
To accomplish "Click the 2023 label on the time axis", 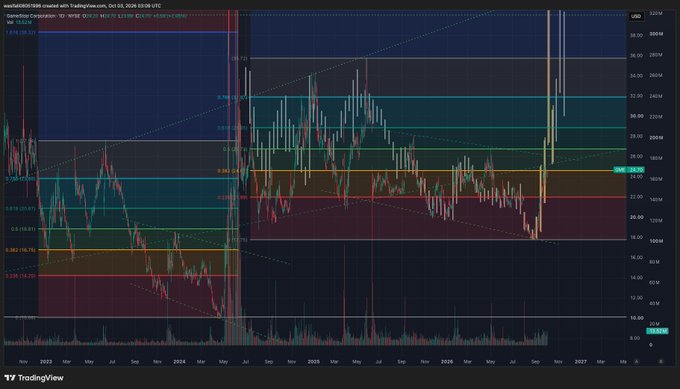I will [46, 362].
